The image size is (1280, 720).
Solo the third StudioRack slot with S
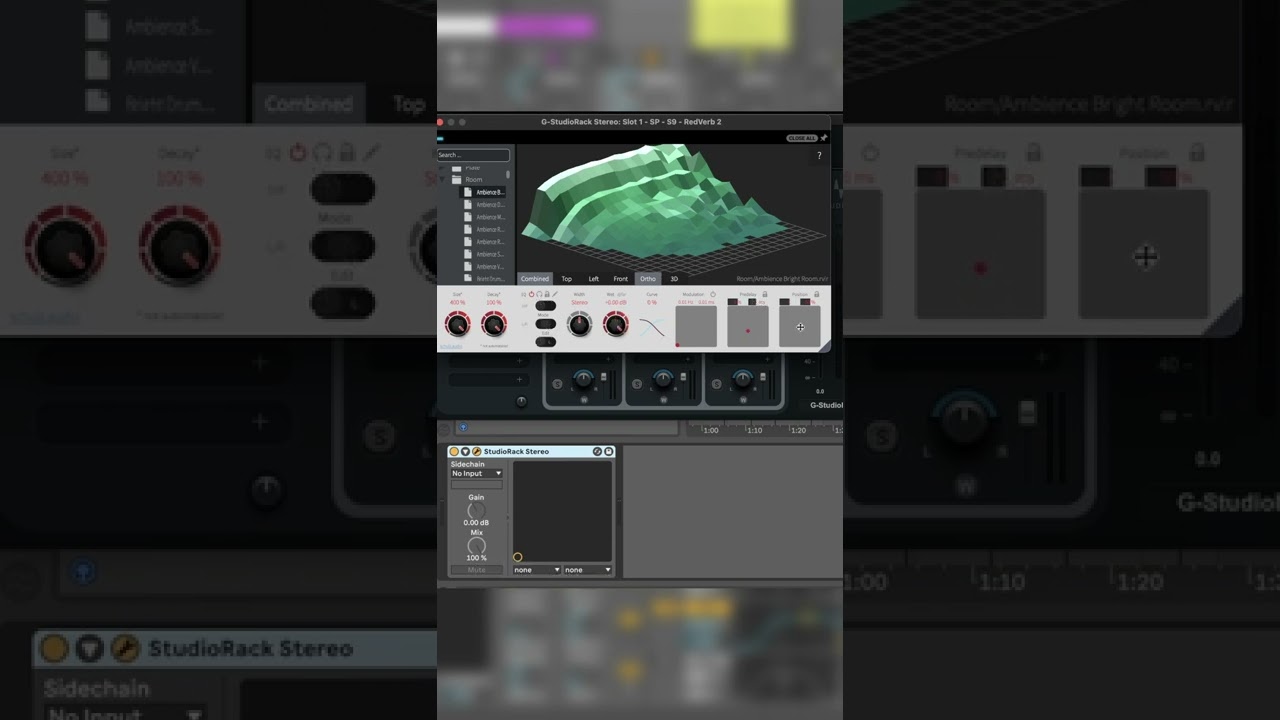[716, 384]
